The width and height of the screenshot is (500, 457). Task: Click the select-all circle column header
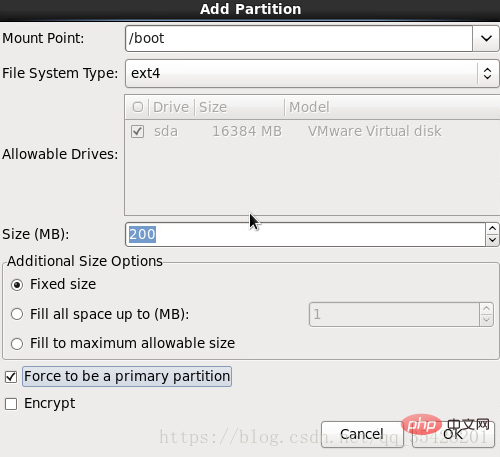click(138, 107)
